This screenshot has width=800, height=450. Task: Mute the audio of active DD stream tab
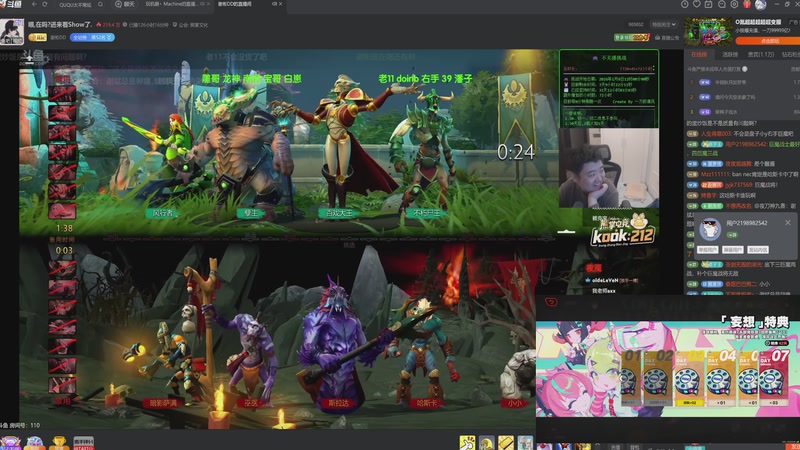(x=274, y=4)
